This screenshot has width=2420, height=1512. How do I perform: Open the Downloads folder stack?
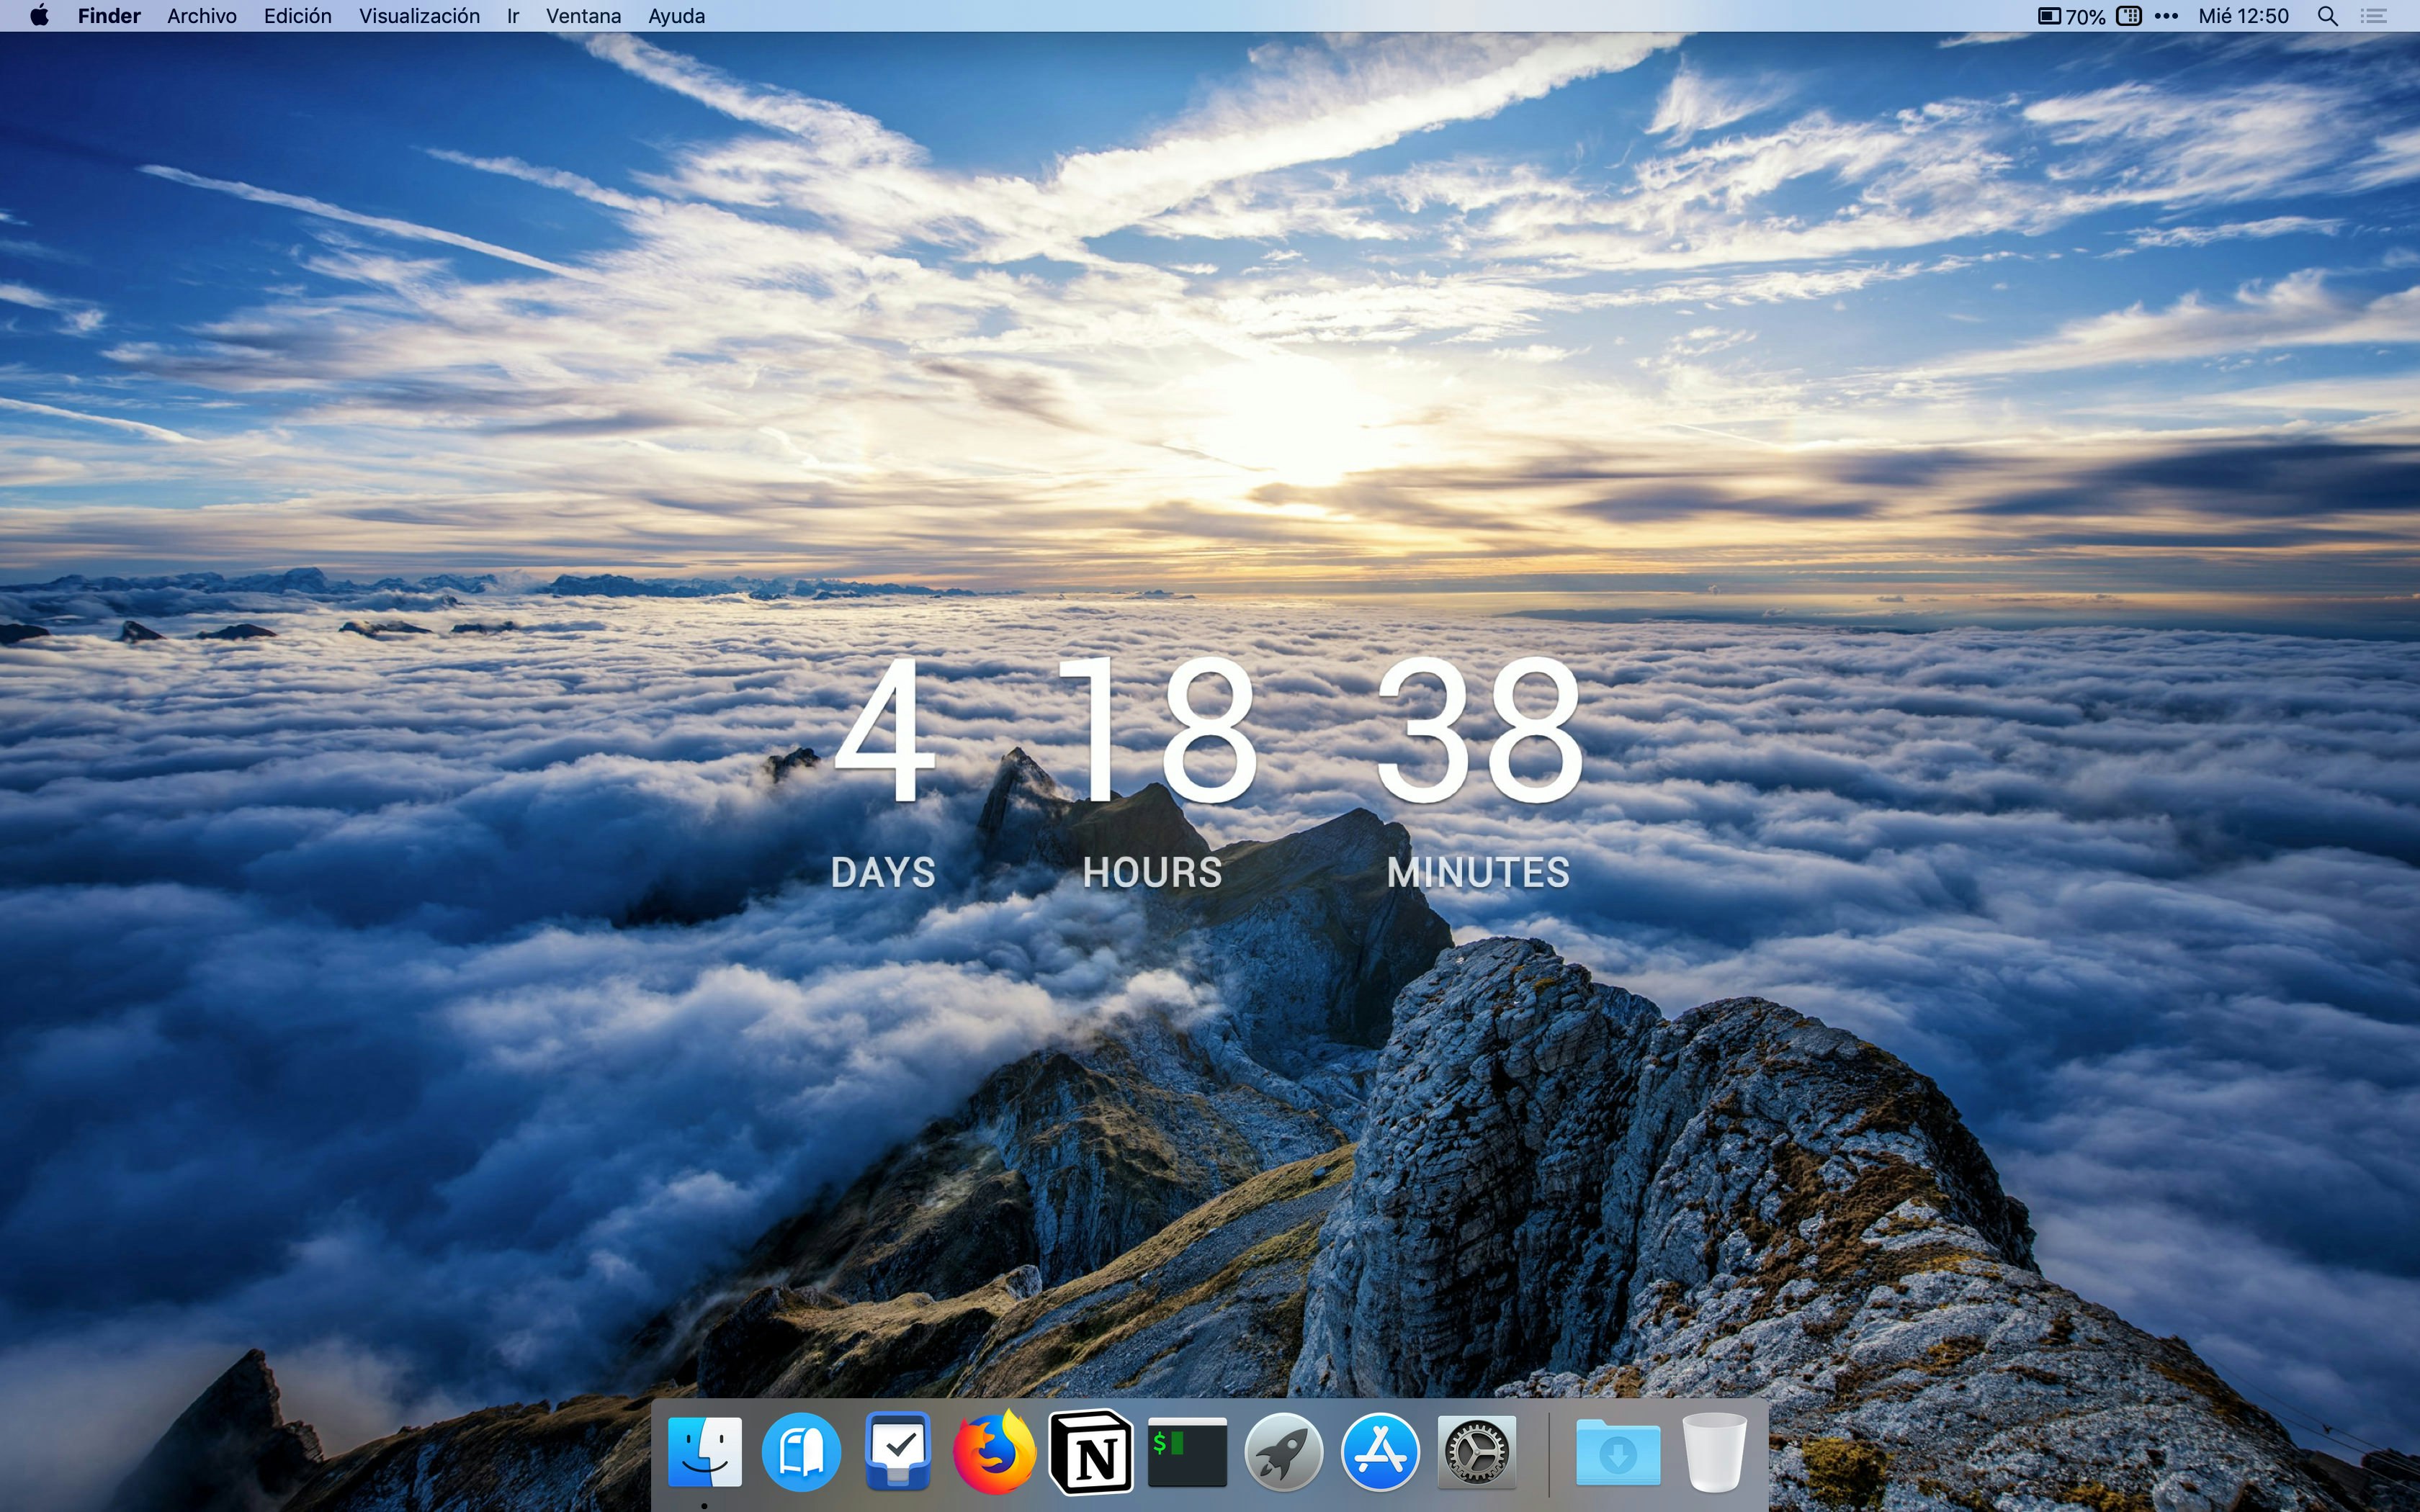click(1618, 1452)
